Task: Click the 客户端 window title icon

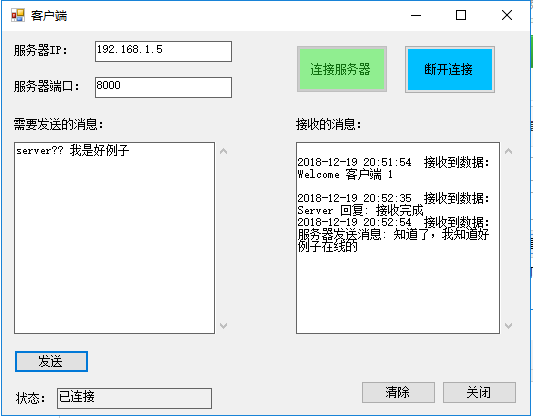Action: [18, 15]
